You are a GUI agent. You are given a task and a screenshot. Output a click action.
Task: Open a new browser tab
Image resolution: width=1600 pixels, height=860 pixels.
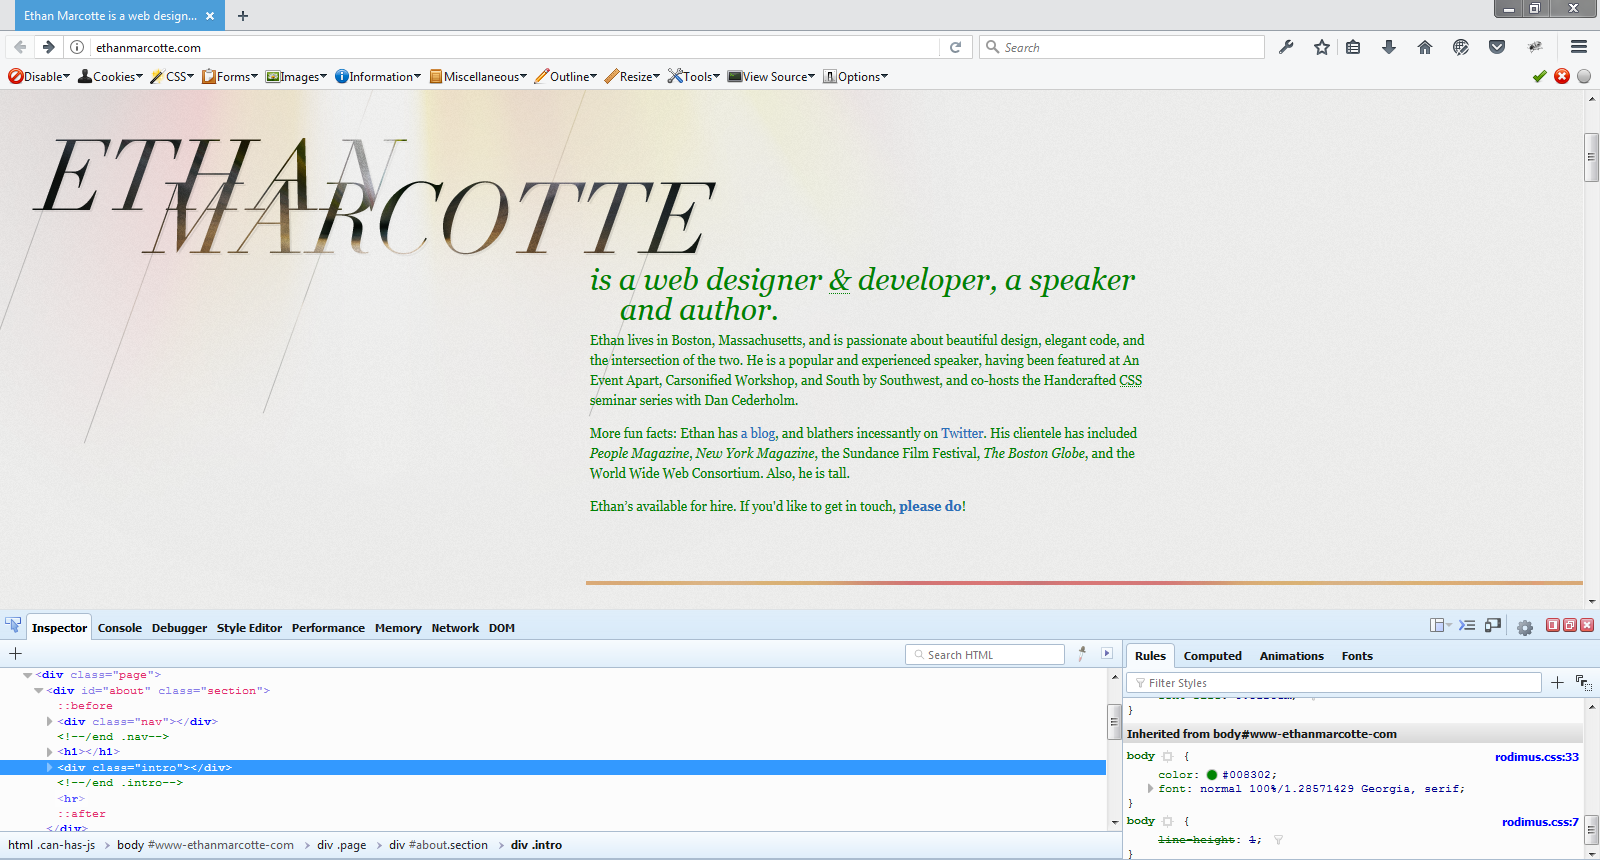pos(243,16)
